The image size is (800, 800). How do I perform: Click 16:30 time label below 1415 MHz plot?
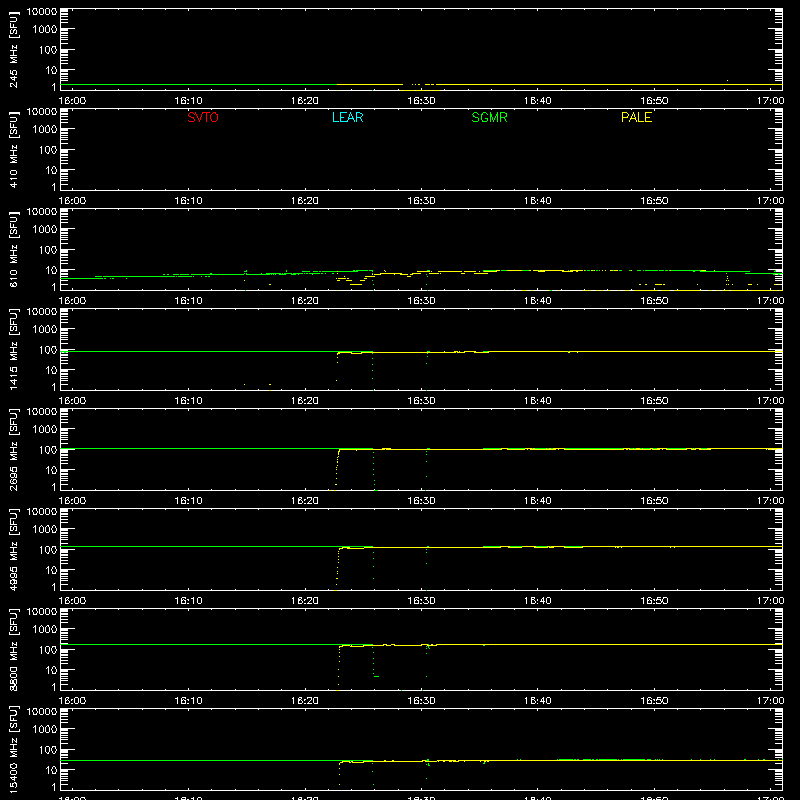click(x=421, y=401)
